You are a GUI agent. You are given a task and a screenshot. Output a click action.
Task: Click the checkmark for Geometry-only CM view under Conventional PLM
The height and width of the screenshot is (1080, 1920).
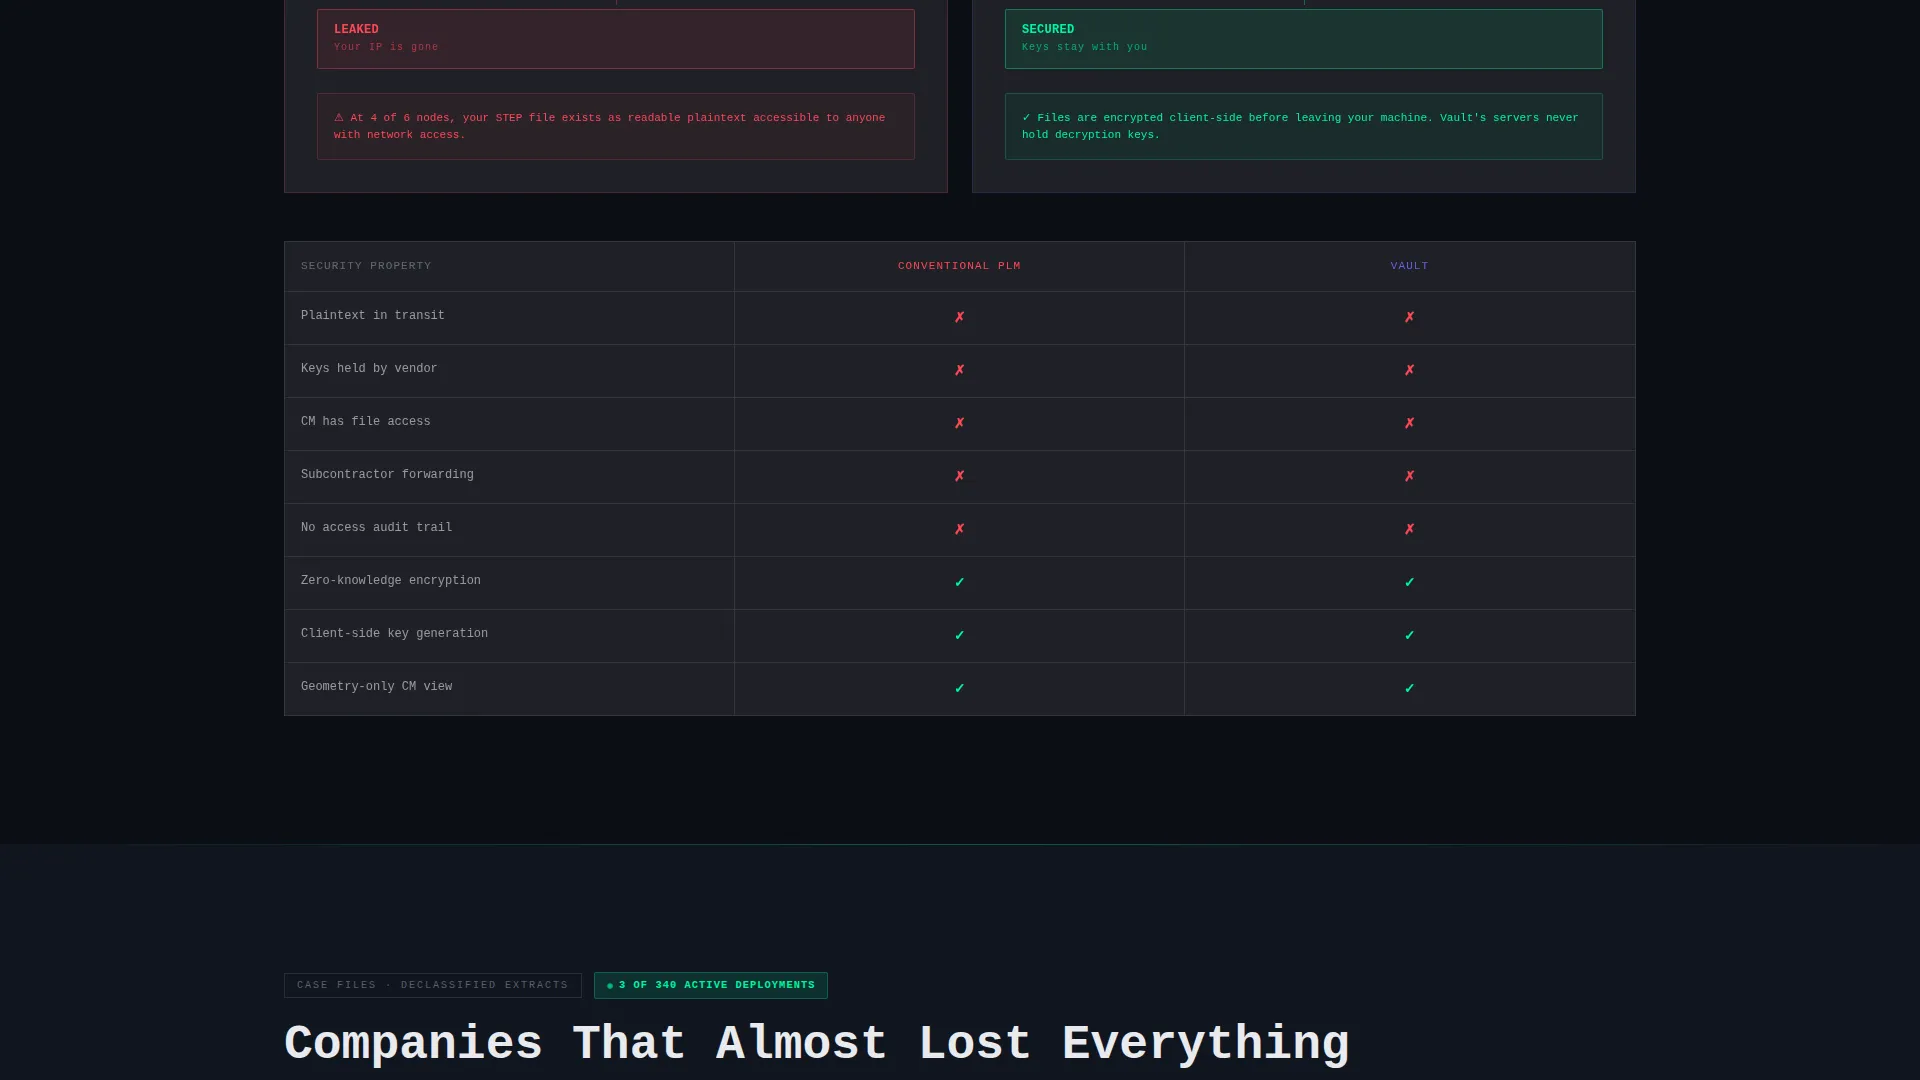pyautogui.click(x=959, y=688)
